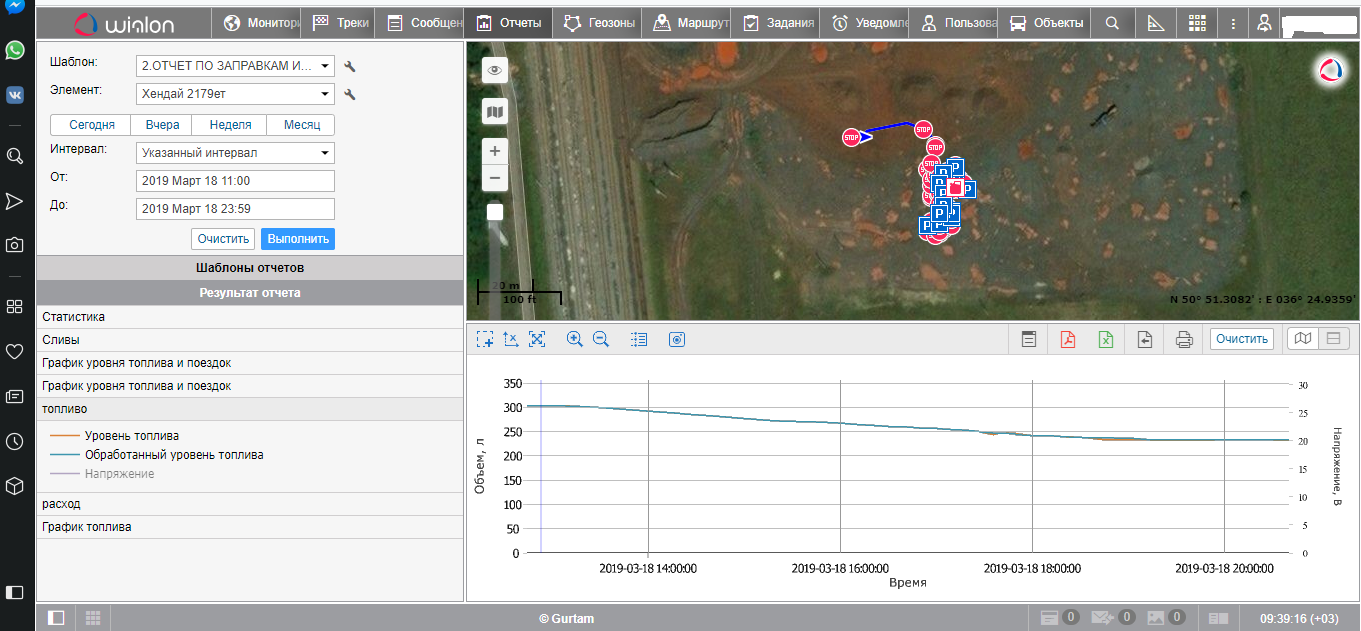Open the Элемент dropdown showing Хендай 2179ет
This screenshot has width=1361, height=631.
pos(235,94)
